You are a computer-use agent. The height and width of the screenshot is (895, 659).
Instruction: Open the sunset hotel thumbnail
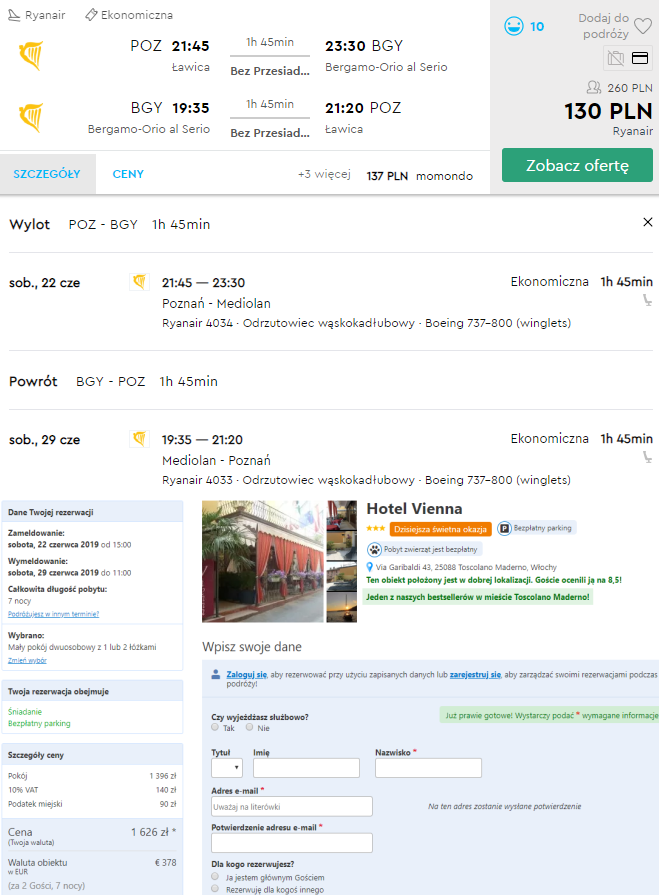[x=342, y=607]
